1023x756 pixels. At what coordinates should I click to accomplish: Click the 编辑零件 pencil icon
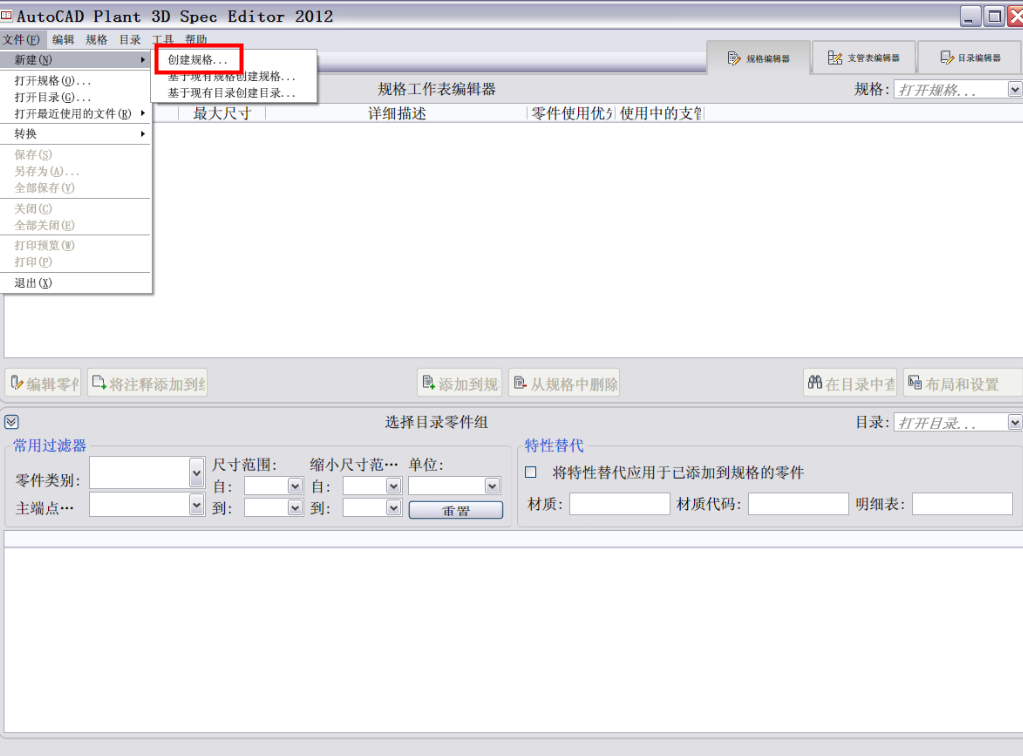[17, 384]
